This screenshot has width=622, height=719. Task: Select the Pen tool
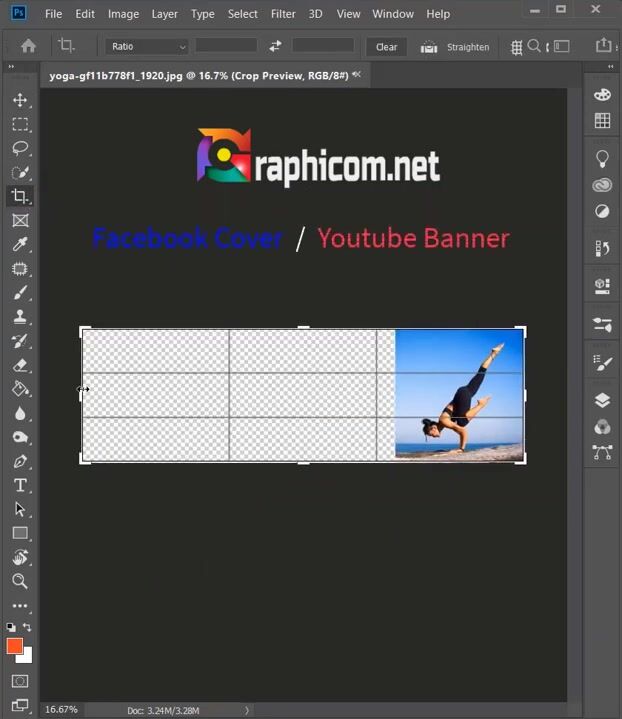20,461
